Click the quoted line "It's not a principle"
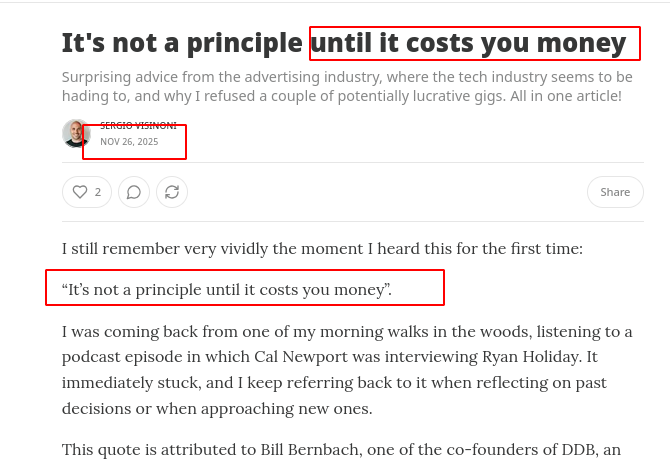 226,290
